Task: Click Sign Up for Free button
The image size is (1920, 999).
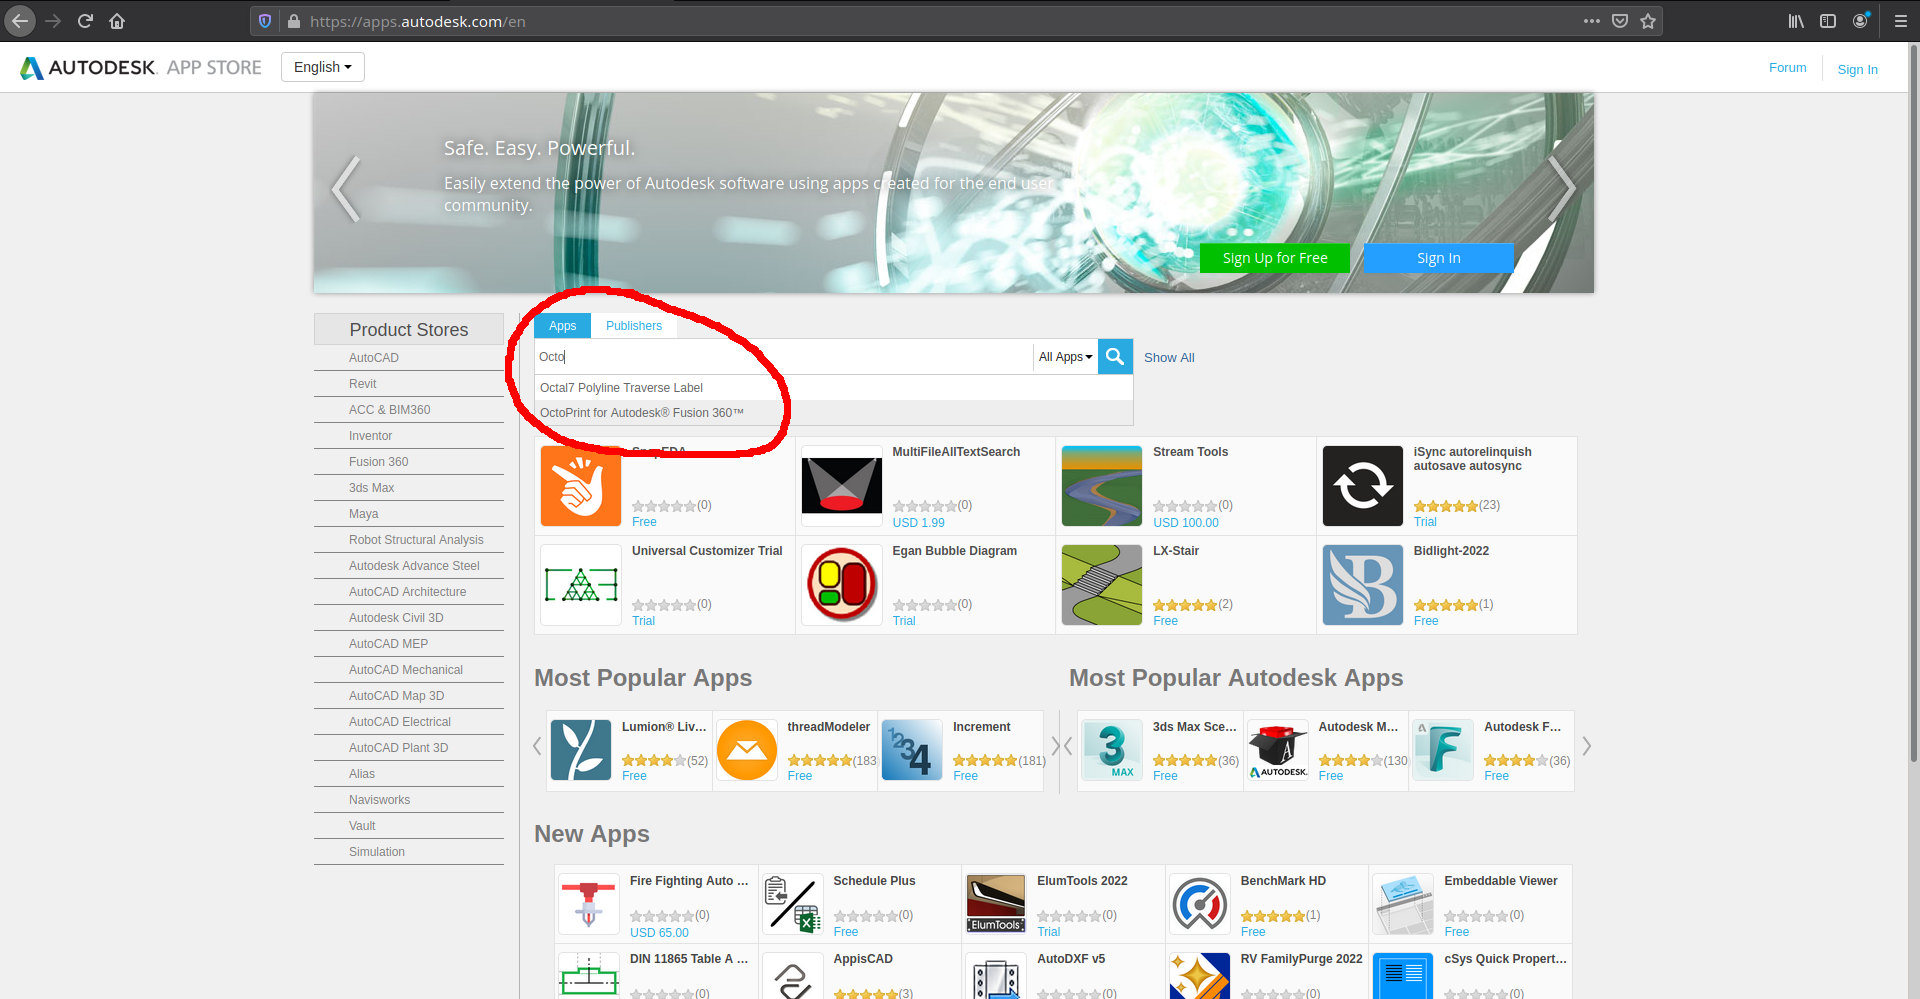Action: [x=1275, y=258]
